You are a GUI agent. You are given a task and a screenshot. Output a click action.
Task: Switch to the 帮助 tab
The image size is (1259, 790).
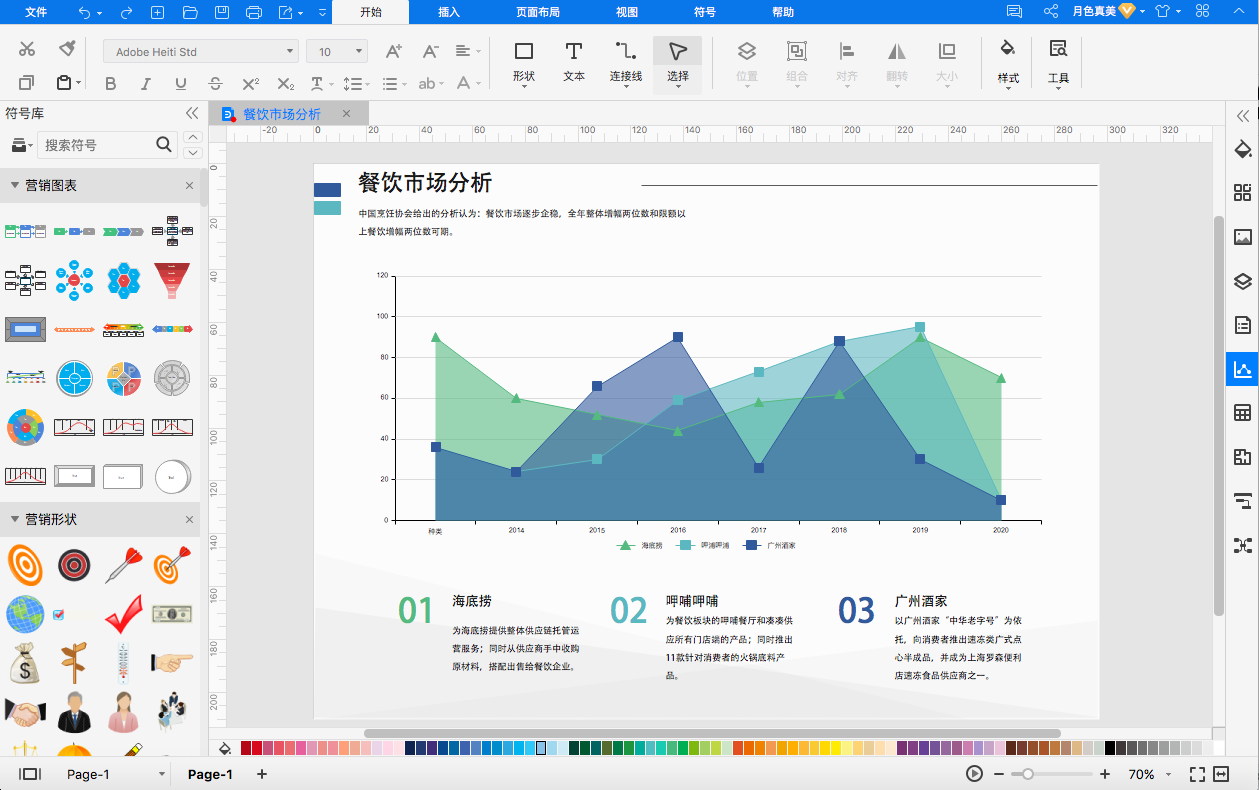784,12
